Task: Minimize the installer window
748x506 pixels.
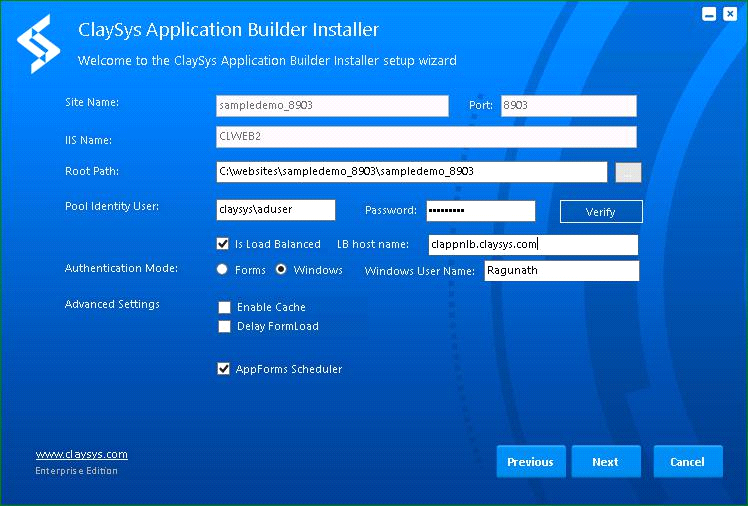Action: tap(709, 14)
